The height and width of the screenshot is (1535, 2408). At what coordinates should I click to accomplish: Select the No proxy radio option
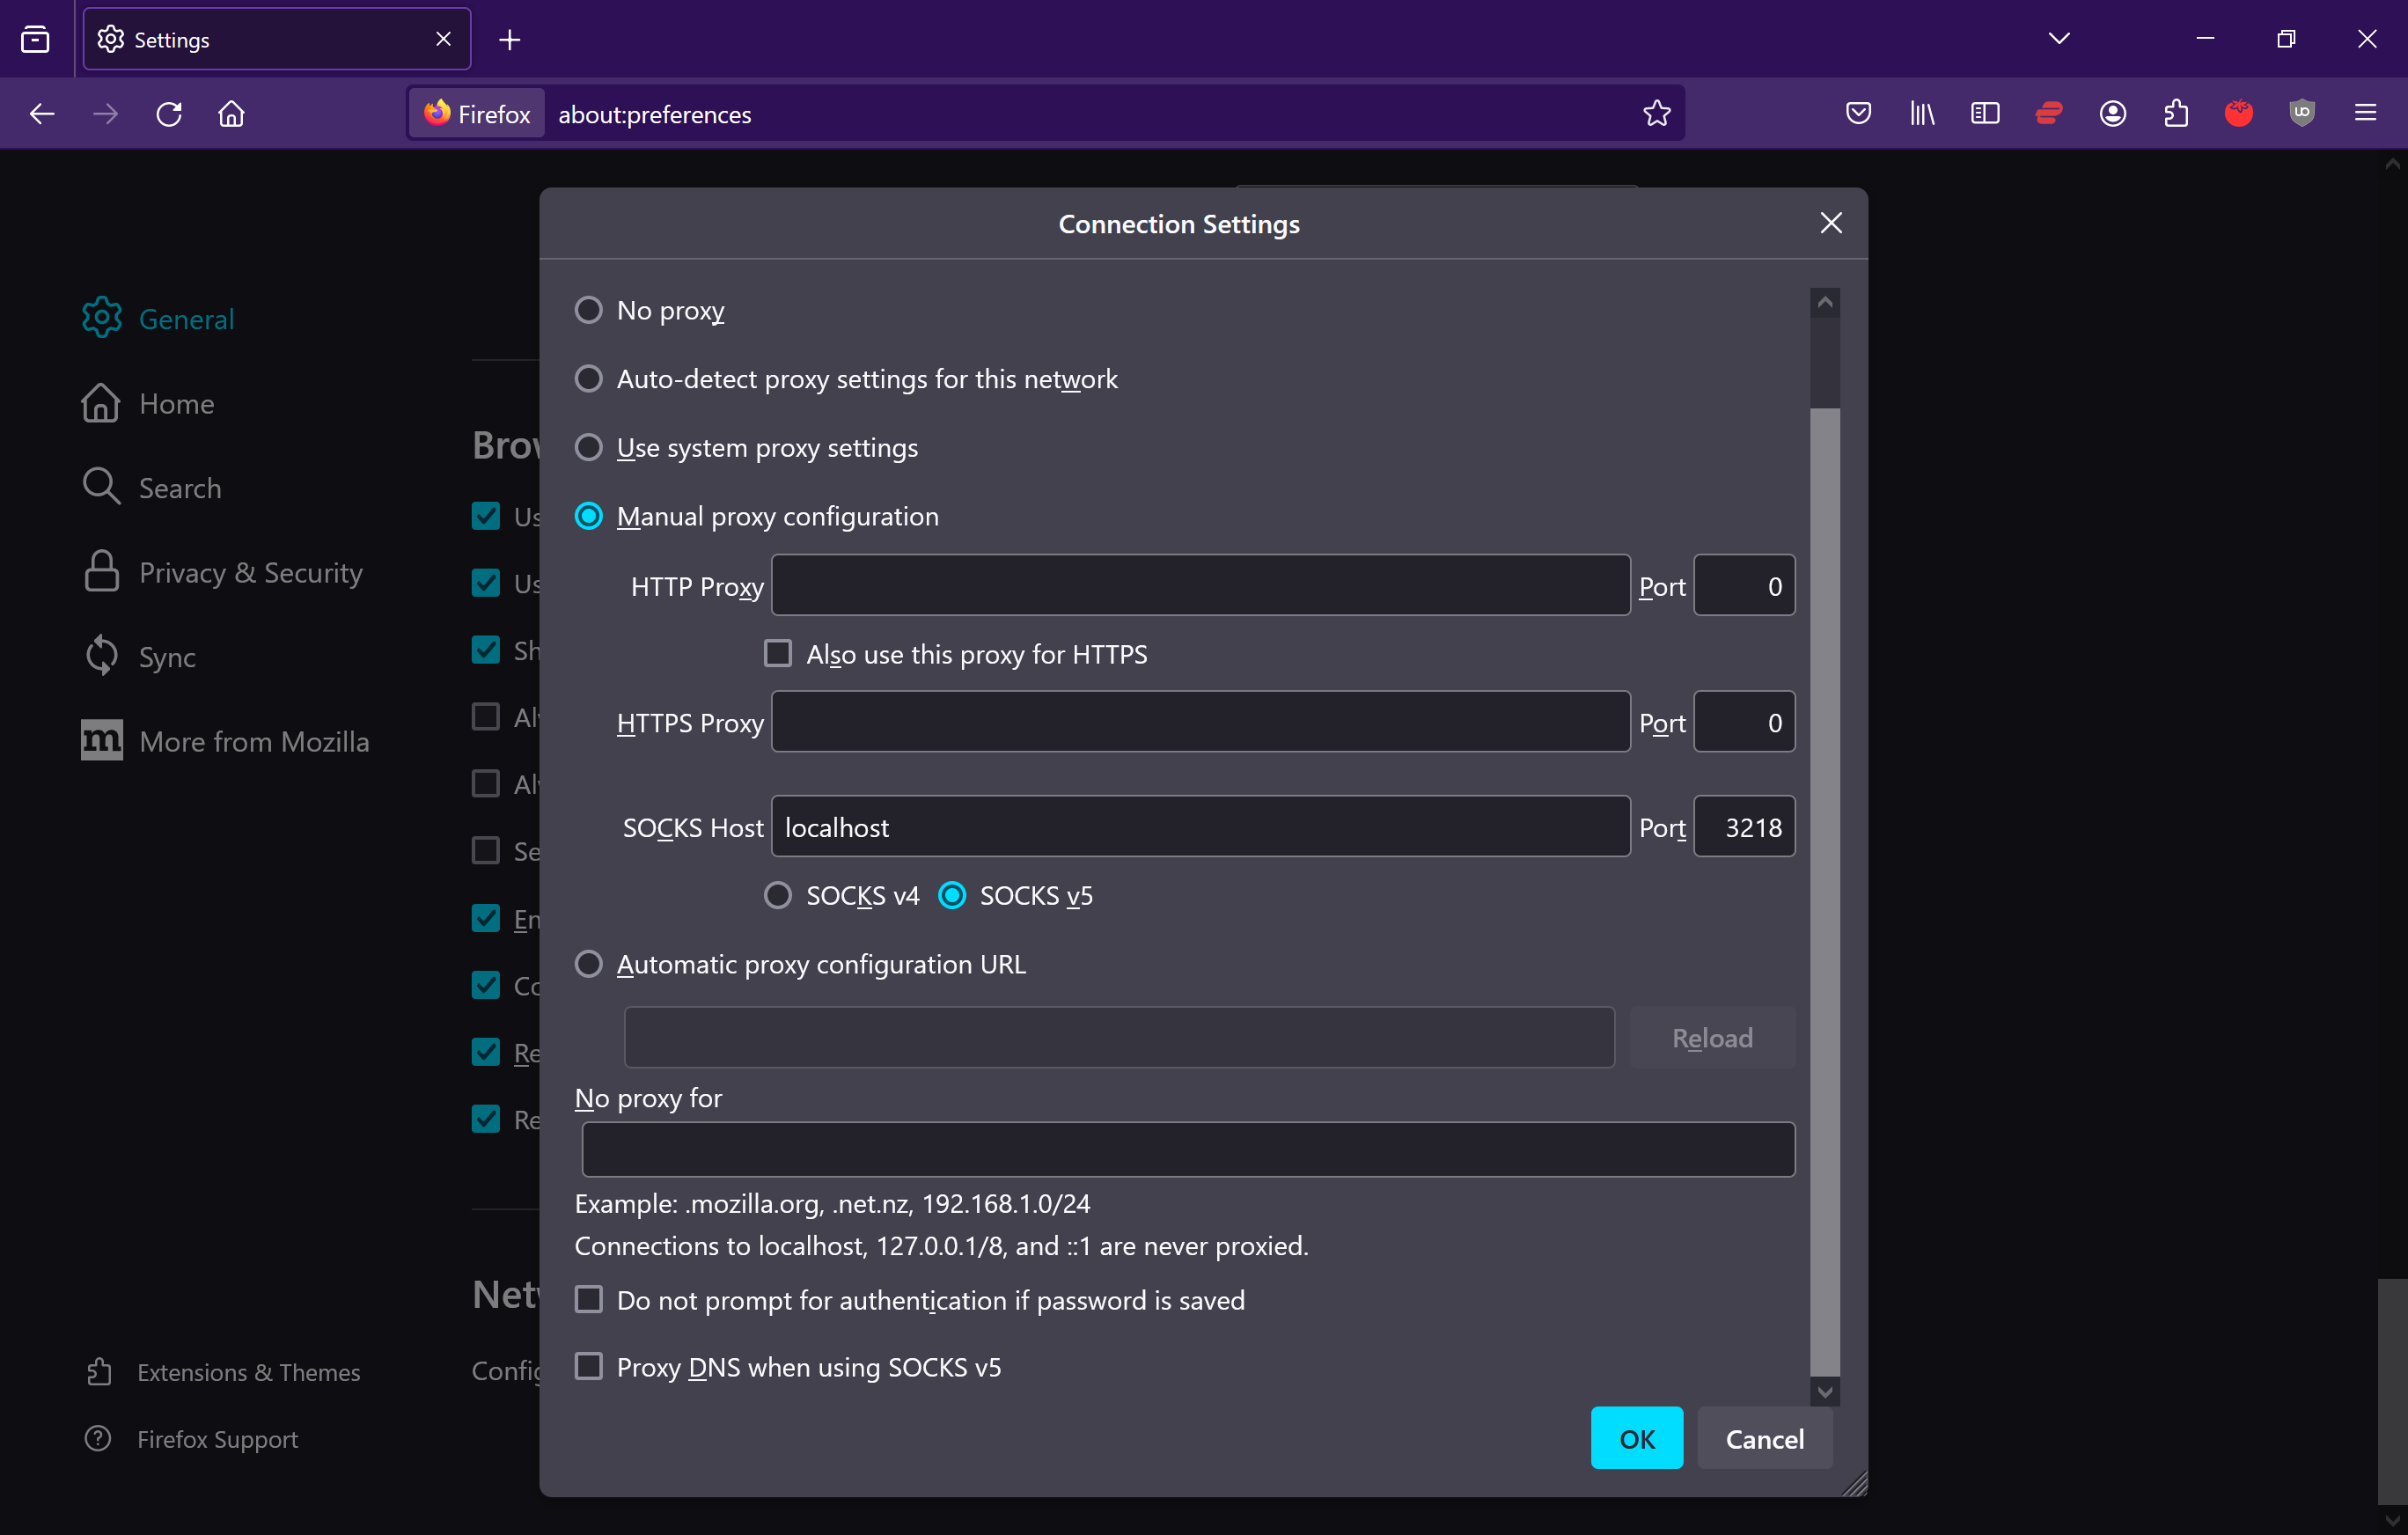pos(589,310)
